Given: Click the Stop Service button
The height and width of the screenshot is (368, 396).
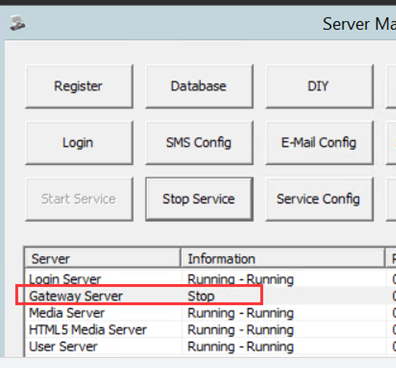Looking at the screenshot, I should click(x=199, y=199).
